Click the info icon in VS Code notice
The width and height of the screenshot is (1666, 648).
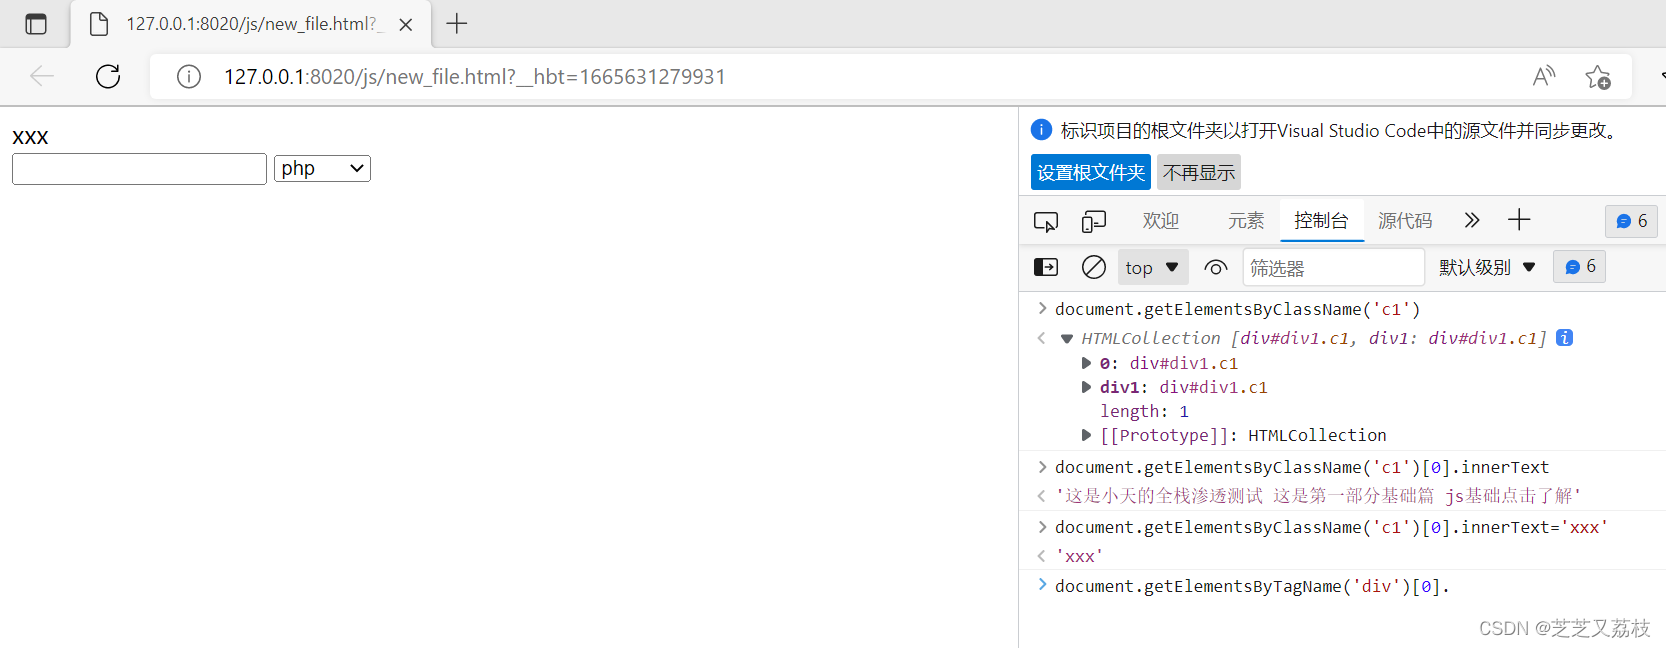1041,130
